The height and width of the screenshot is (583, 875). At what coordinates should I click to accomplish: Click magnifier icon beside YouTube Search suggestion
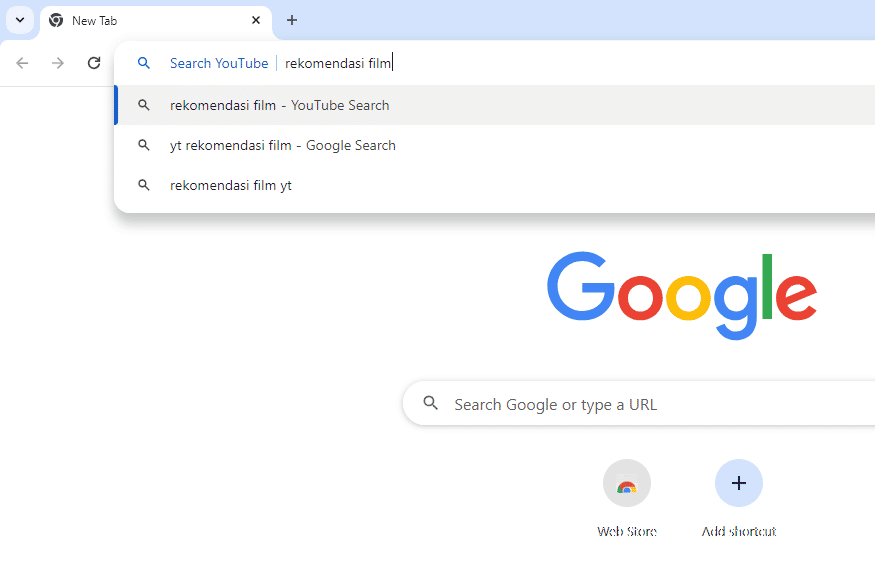pyautogui.click(x=143, y=105)
